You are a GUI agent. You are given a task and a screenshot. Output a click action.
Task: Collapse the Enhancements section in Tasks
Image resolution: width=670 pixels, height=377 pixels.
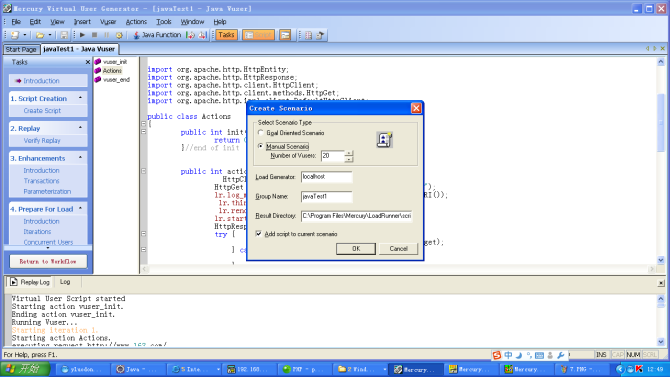(x=80, y=158)
